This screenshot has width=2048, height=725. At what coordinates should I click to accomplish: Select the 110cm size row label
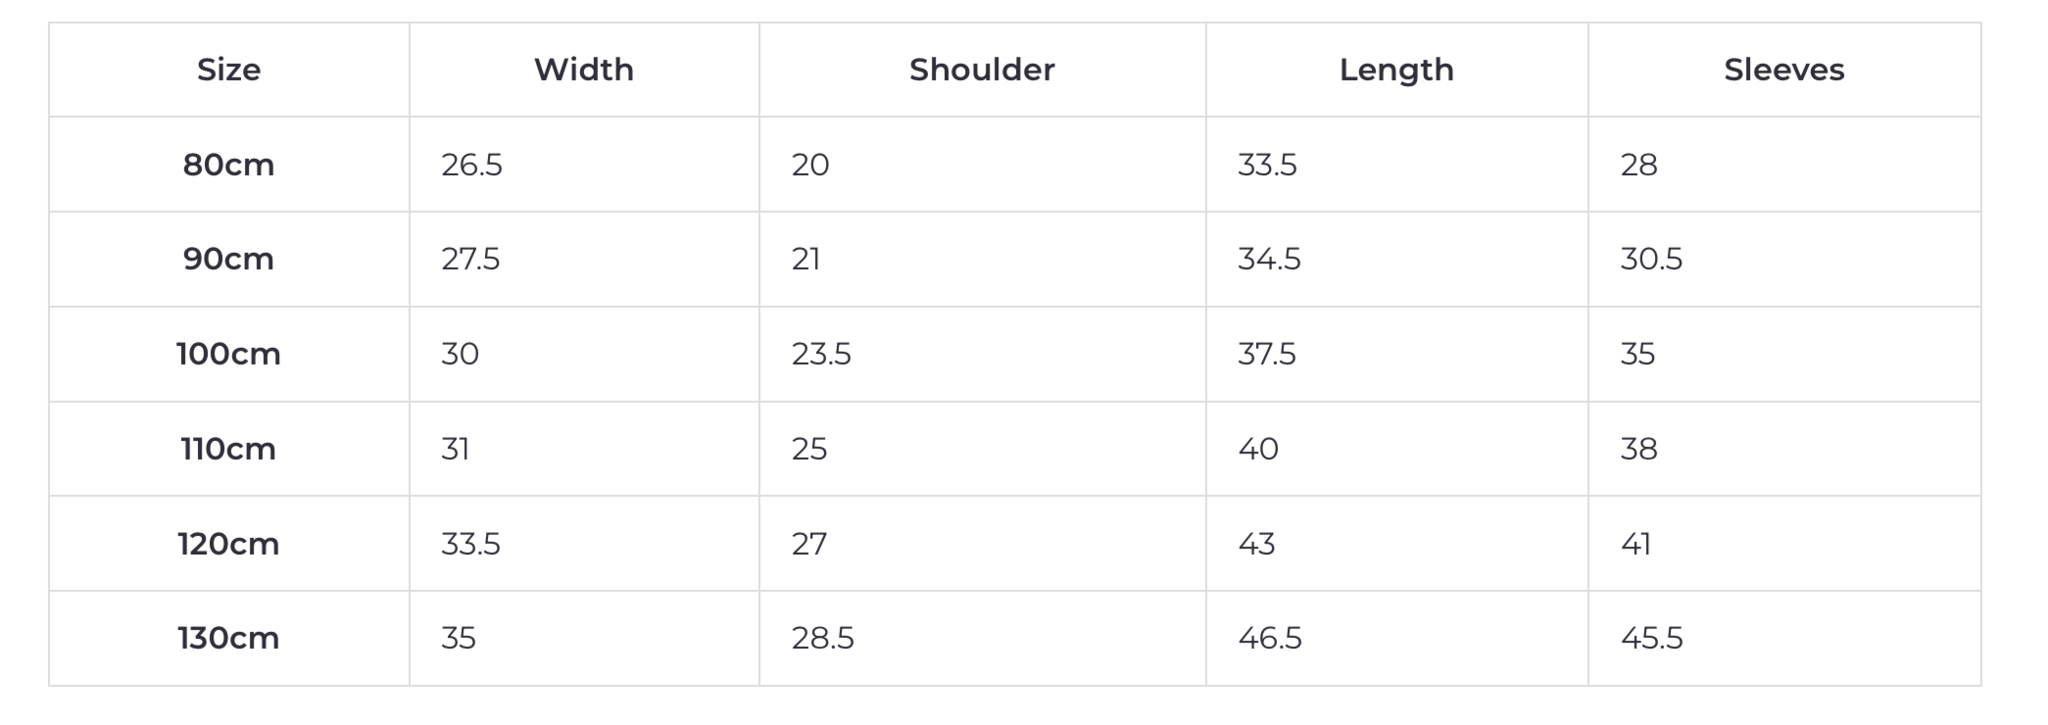coord(228,449)
